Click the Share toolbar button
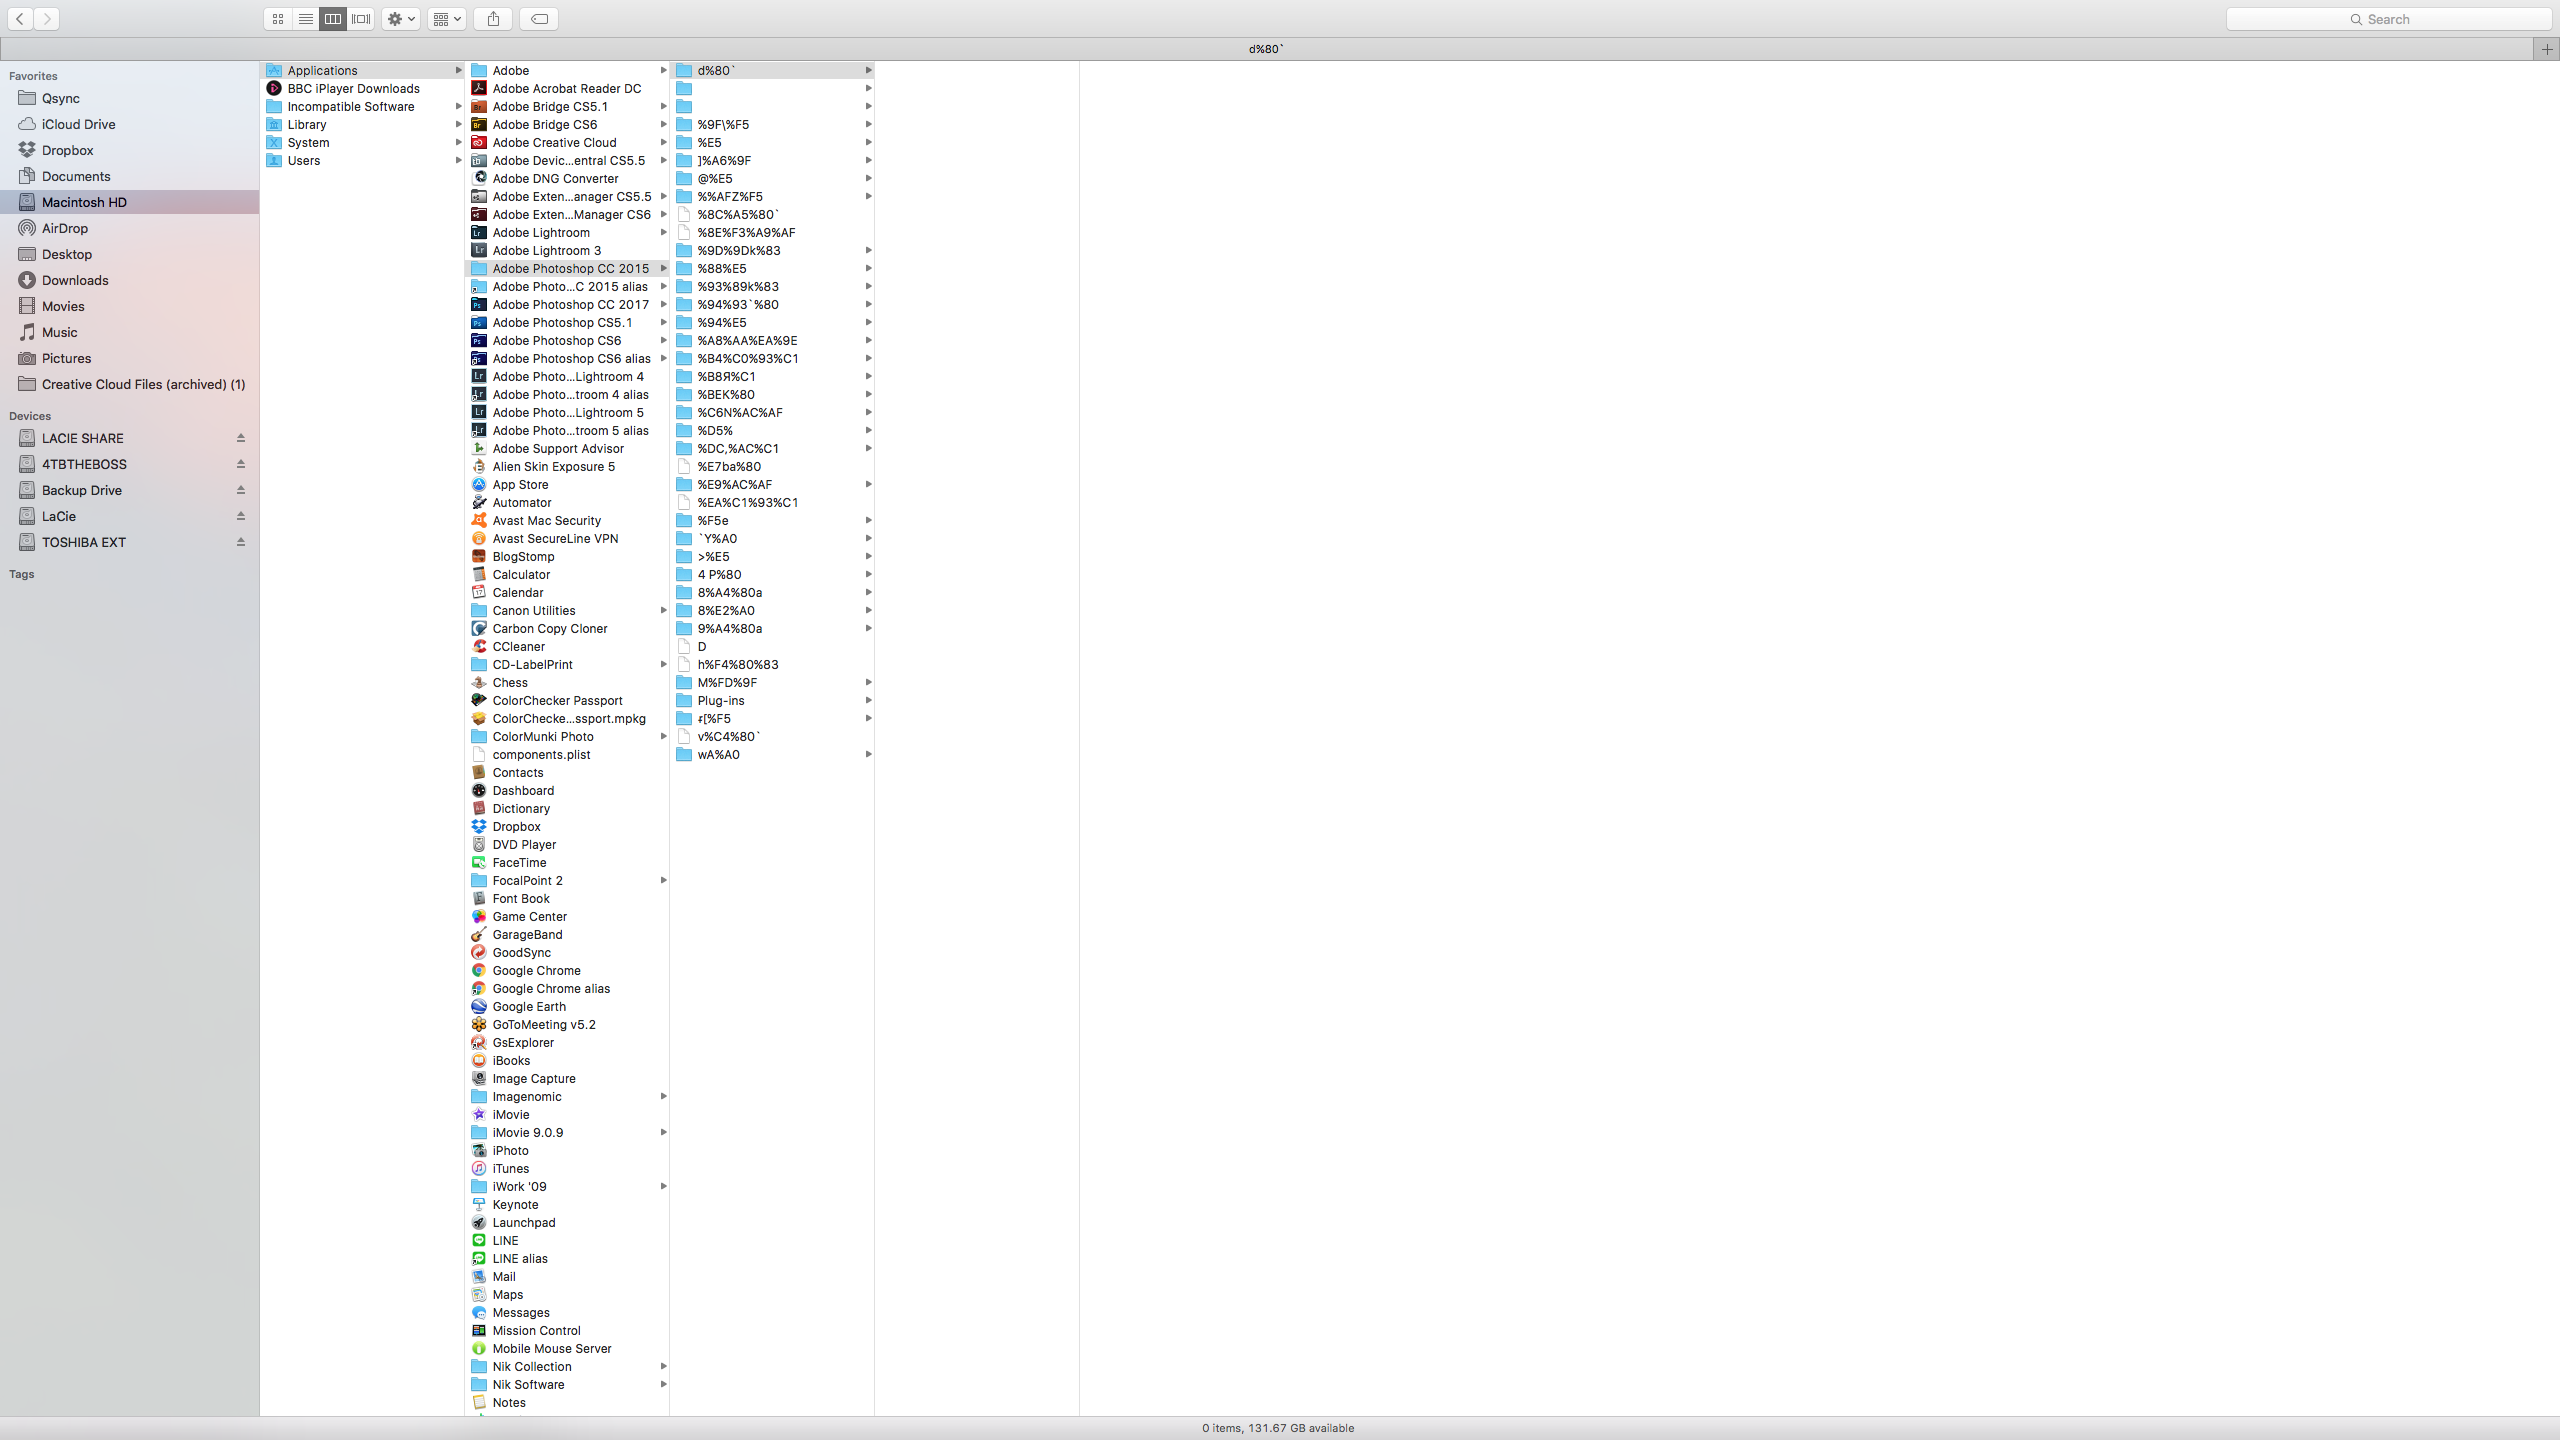 click(x=493, y=19)
